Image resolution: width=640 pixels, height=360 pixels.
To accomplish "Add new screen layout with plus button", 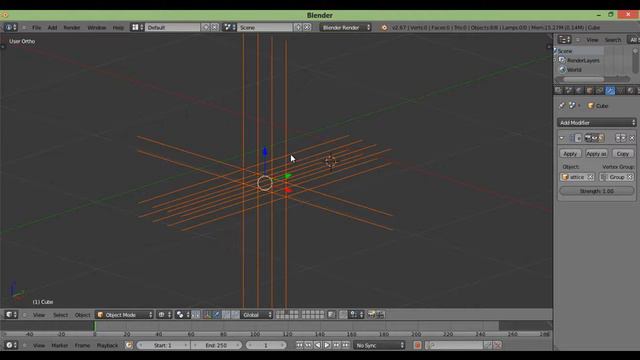I will (x=205, y=27).
